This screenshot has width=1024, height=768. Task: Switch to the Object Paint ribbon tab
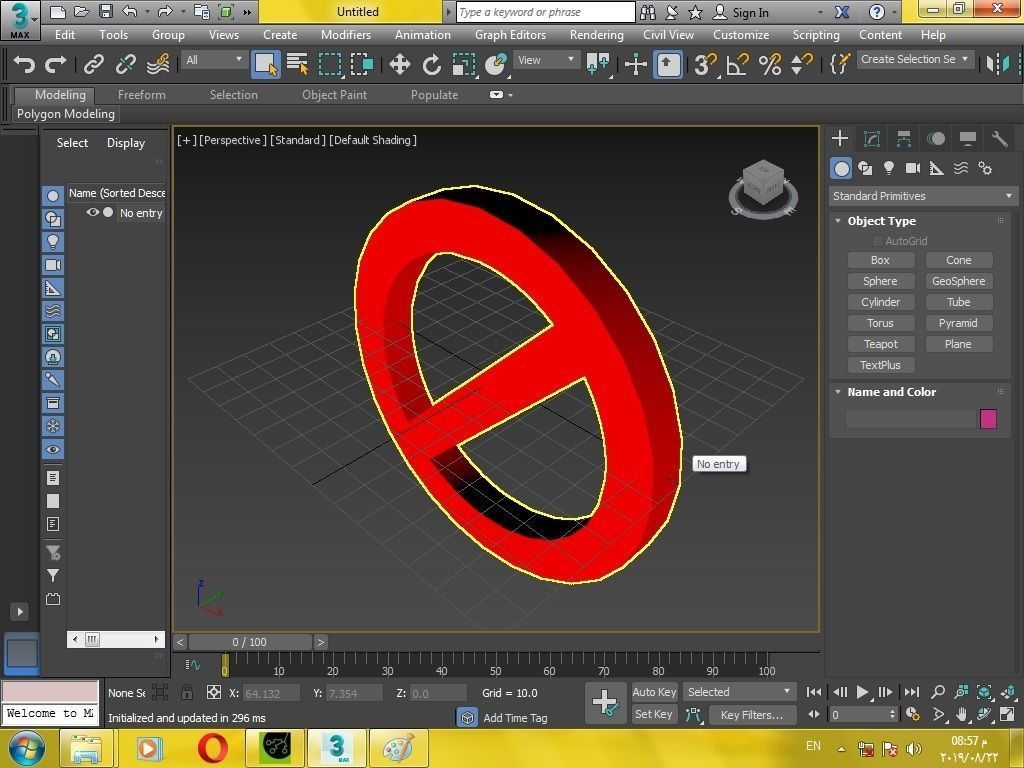(x=334, y=95)
